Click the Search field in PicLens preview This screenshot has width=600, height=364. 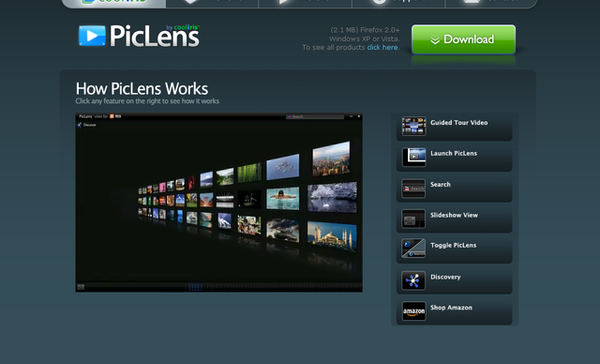315,116
